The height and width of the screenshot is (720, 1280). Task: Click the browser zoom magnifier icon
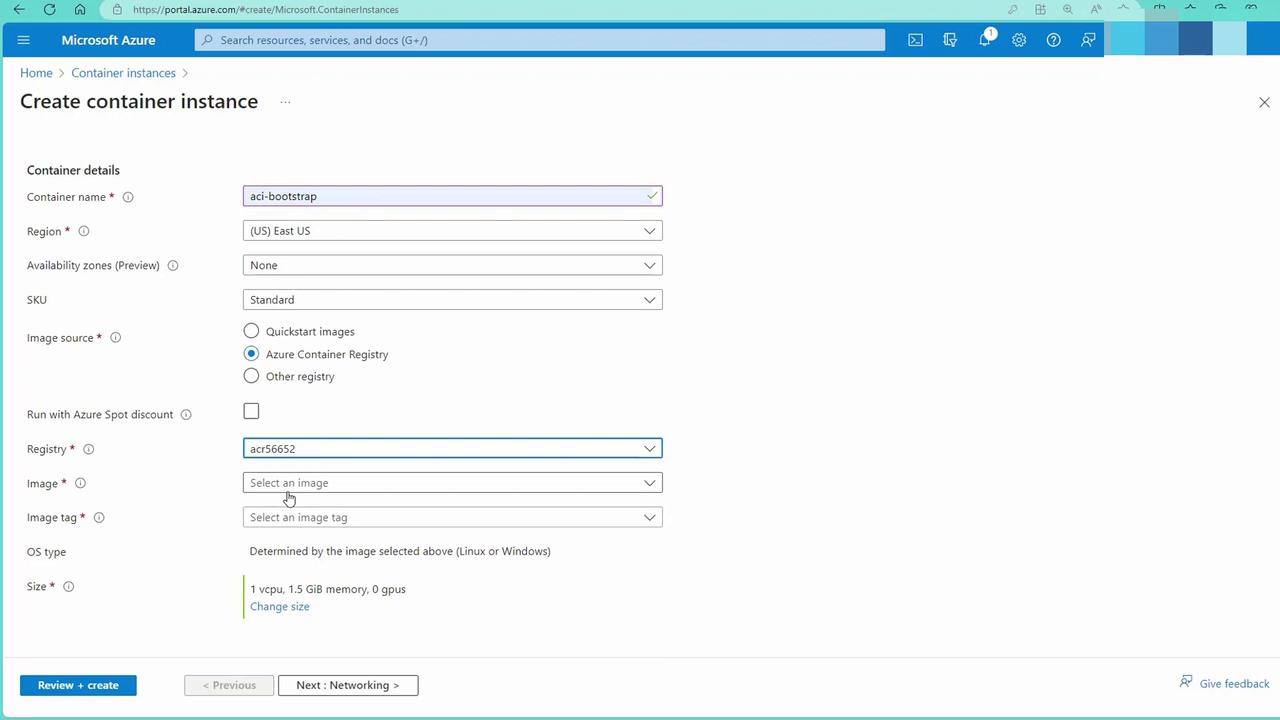[1068, 10]
